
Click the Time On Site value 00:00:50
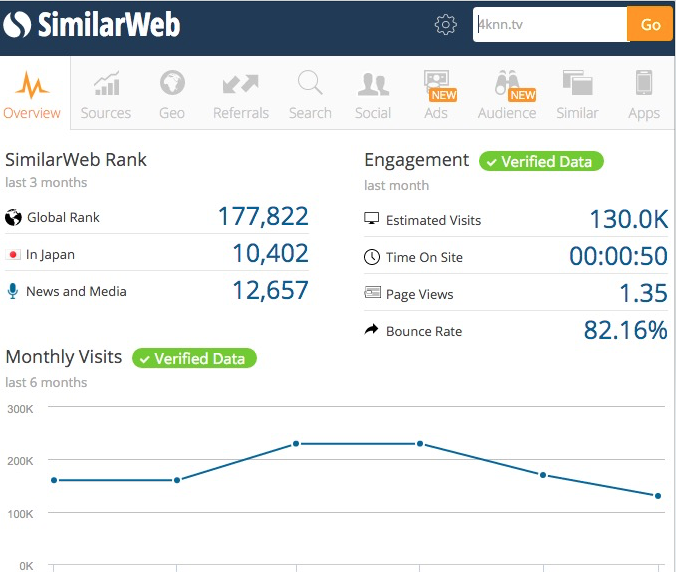click(x=618, y=256)
